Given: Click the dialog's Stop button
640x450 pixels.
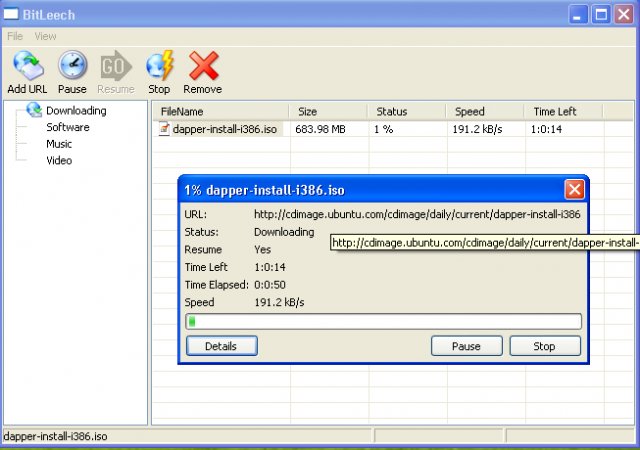Looking at the screenshot, I should 545,346.
